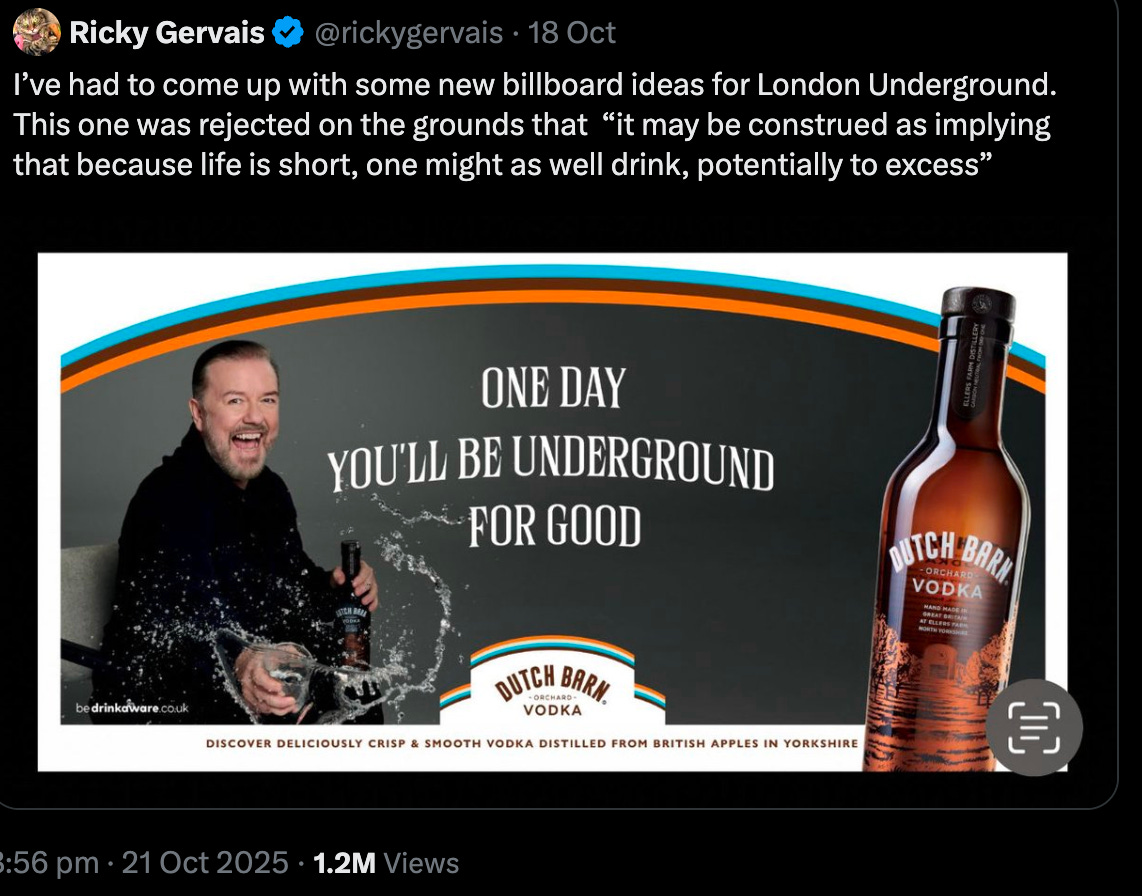Click the large vodka bottle in ad
The width and height of the screenshot is (1142, 896).
(947, 530)
